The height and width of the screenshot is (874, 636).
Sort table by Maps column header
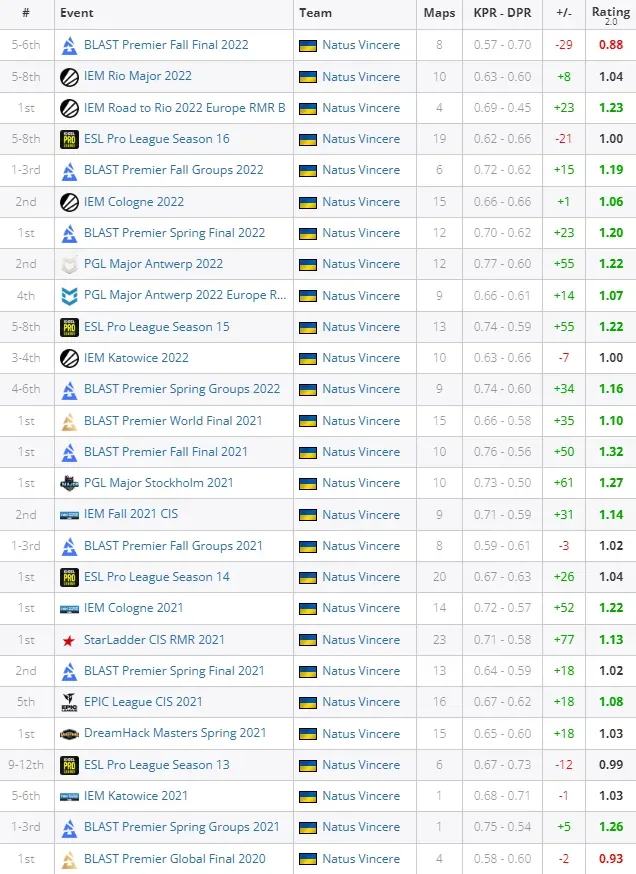[439, 13]
